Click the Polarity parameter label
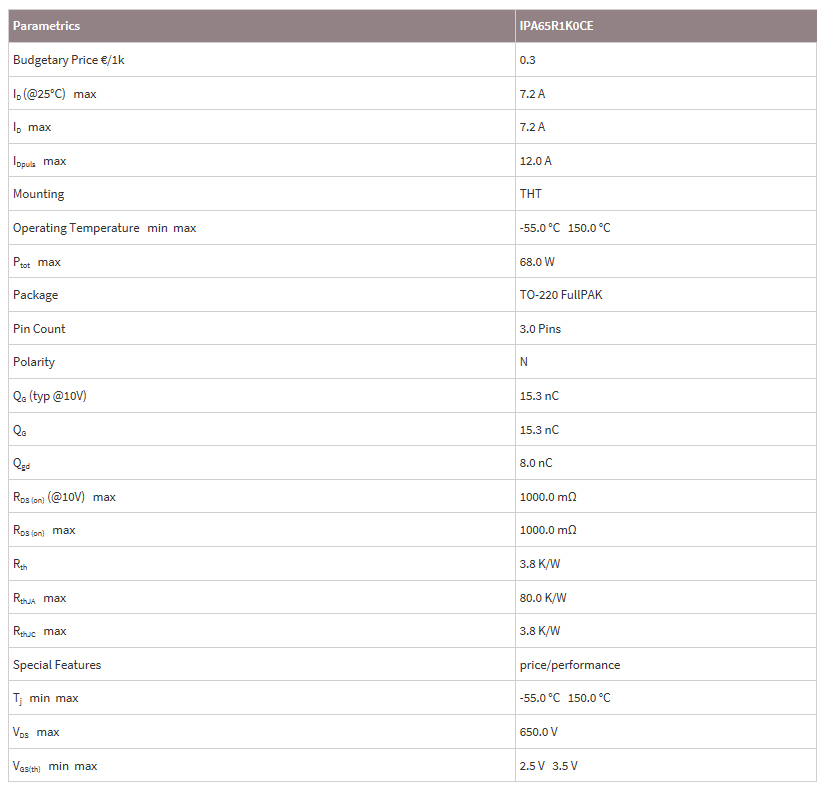Viewport: 826px width, 795px height. pyautogui.click(x=34, y=362)
